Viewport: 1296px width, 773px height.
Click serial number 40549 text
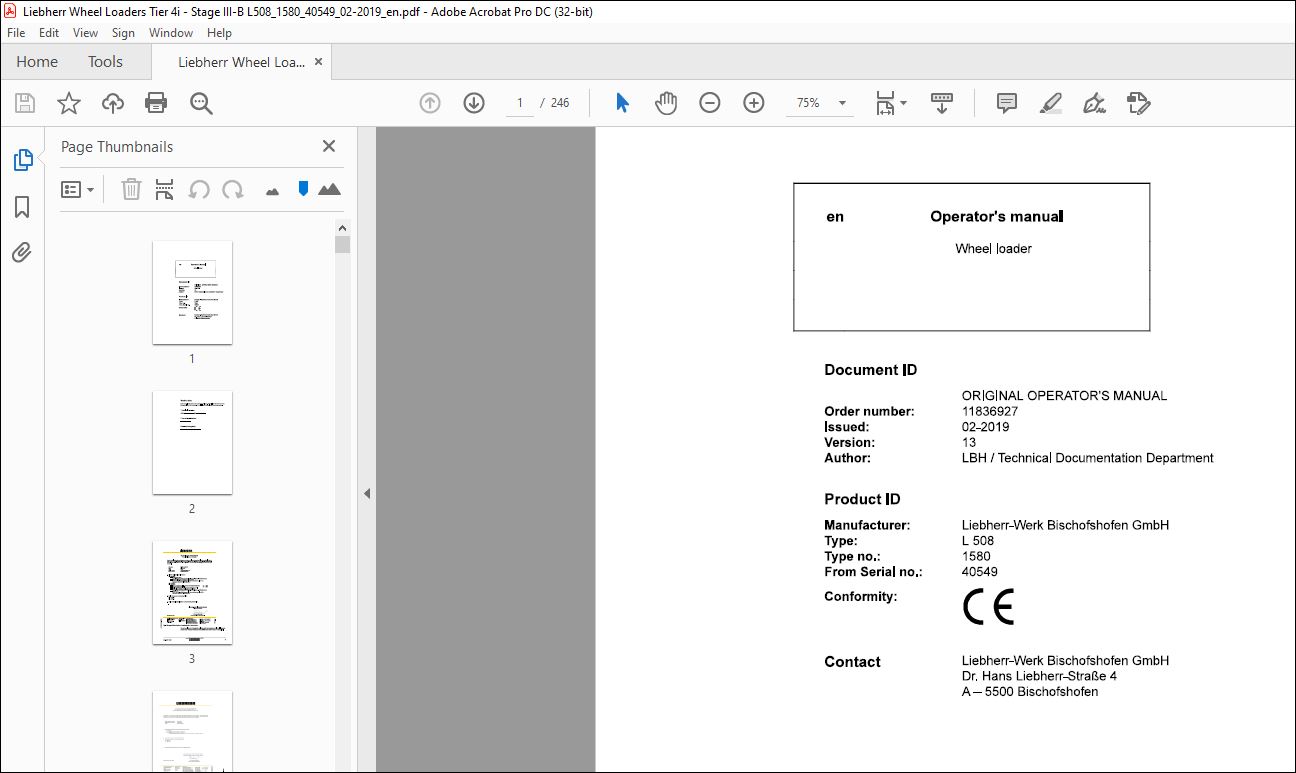pos(979,572)
